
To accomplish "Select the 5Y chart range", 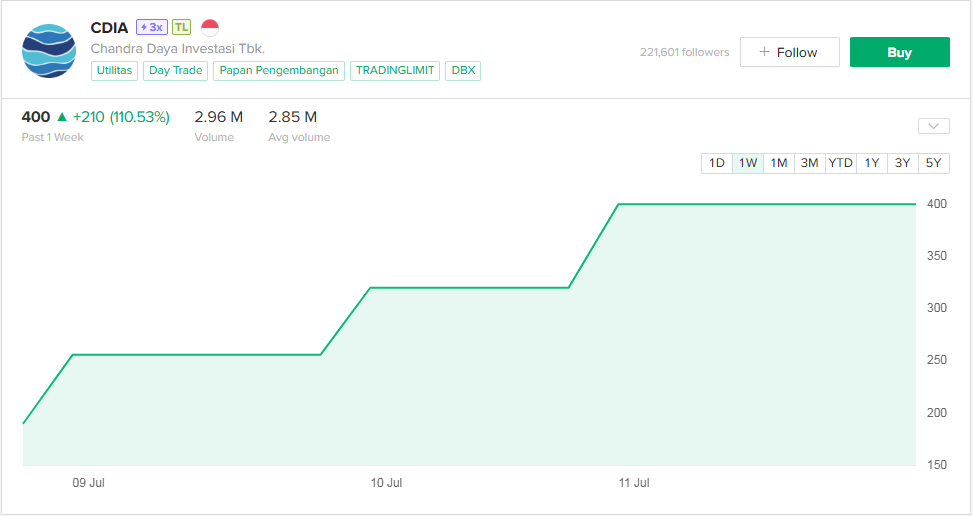I will pyautogui.click(x=934, y=163).
